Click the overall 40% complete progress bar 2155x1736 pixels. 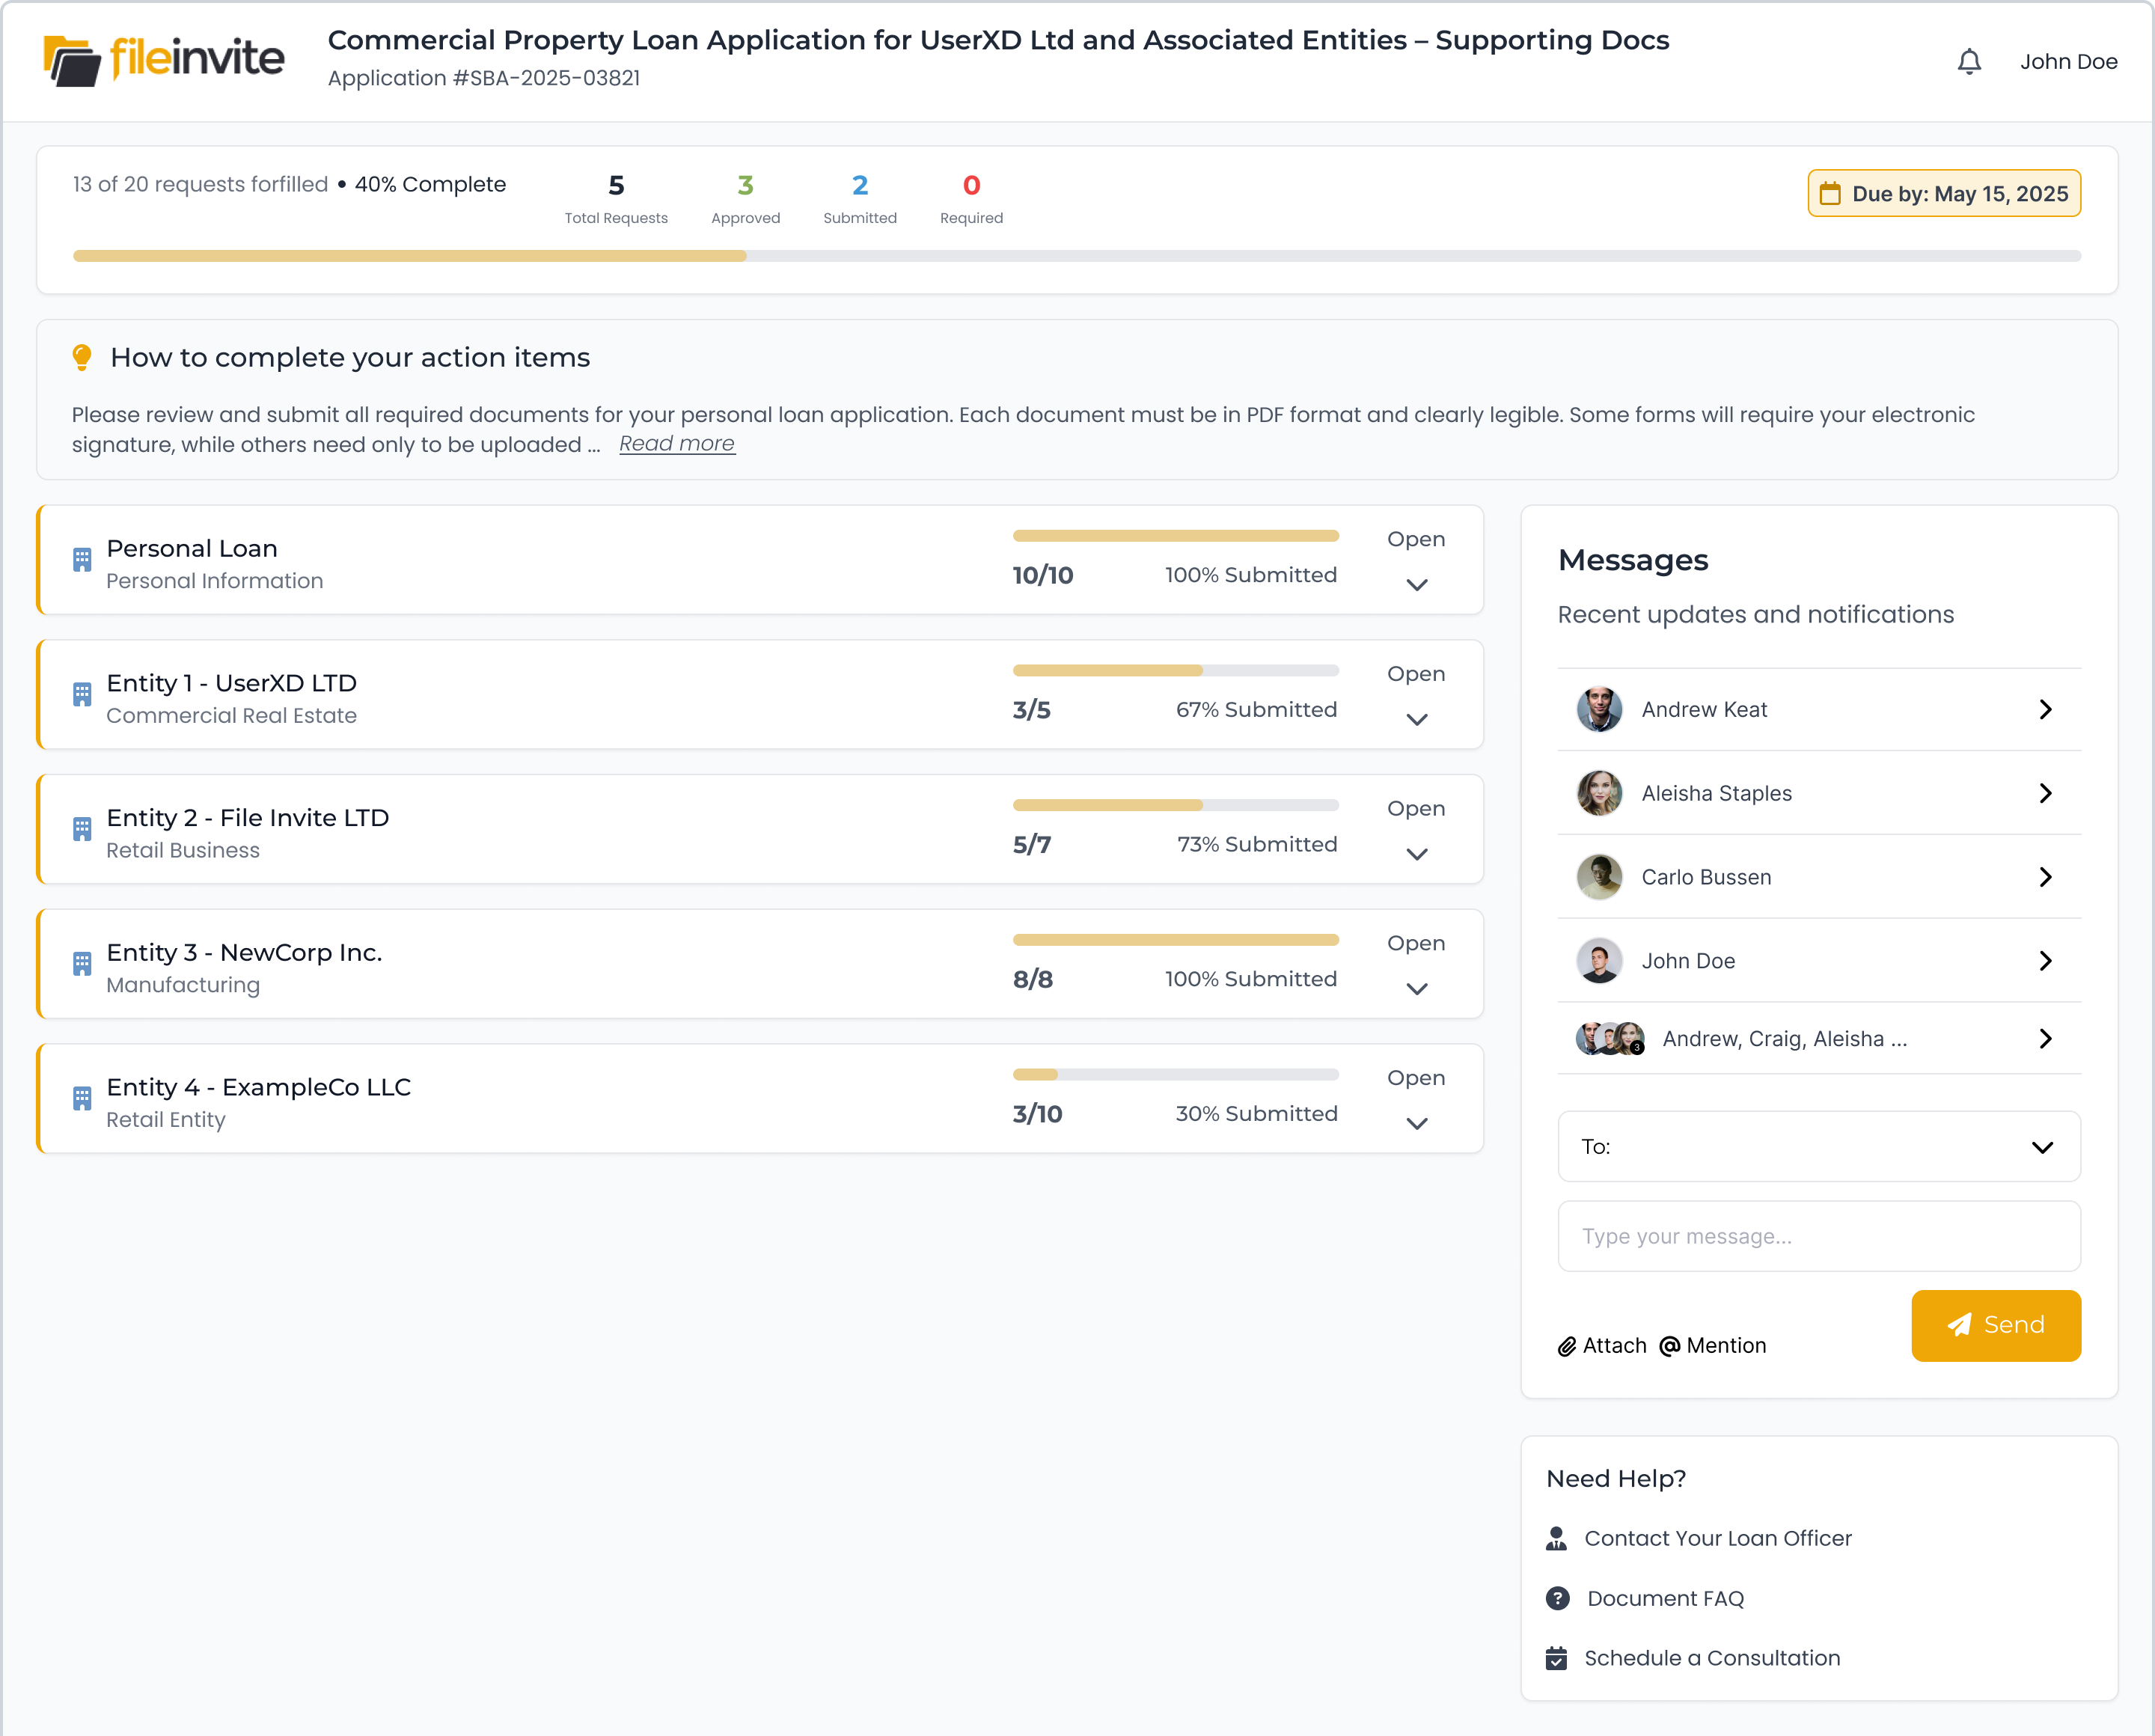tap(1076, 256)
